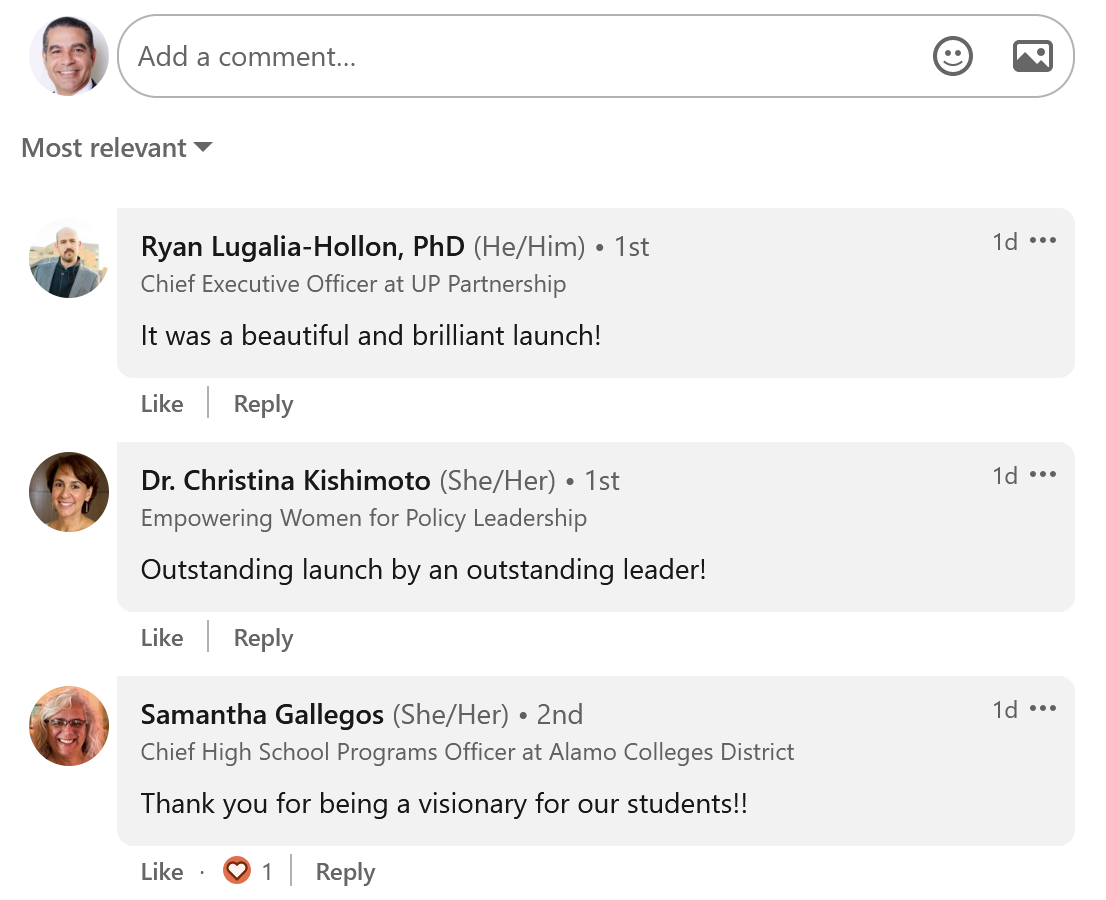
Task: Like Samantha Gallegos's comment
Action: (x=162, y=872)
